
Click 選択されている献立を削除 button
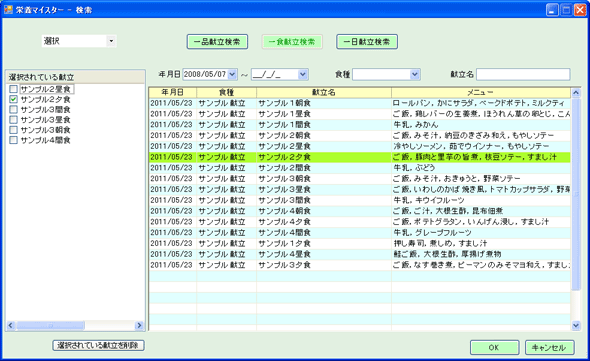[x=98, y=345]
